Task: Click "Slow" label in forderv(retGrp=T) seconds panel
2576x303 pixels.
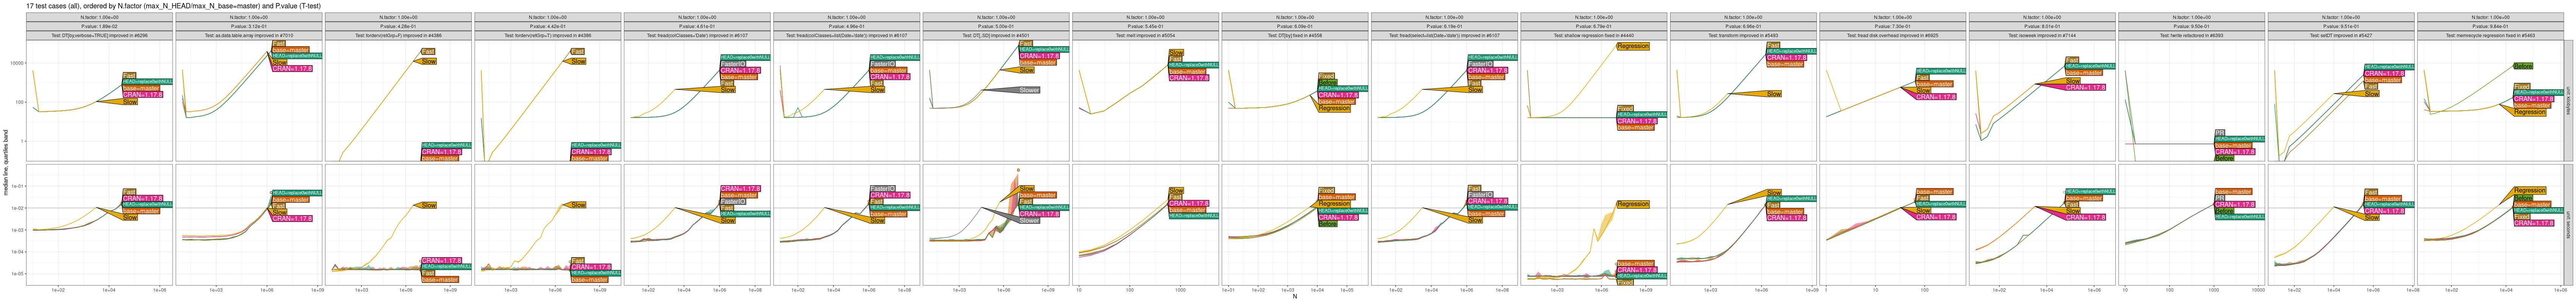Action: click(578, 205)
